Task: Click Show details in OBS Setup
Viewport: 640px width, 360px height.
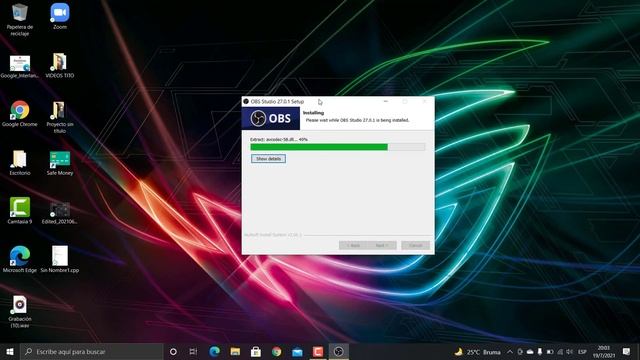Action: 268,158
